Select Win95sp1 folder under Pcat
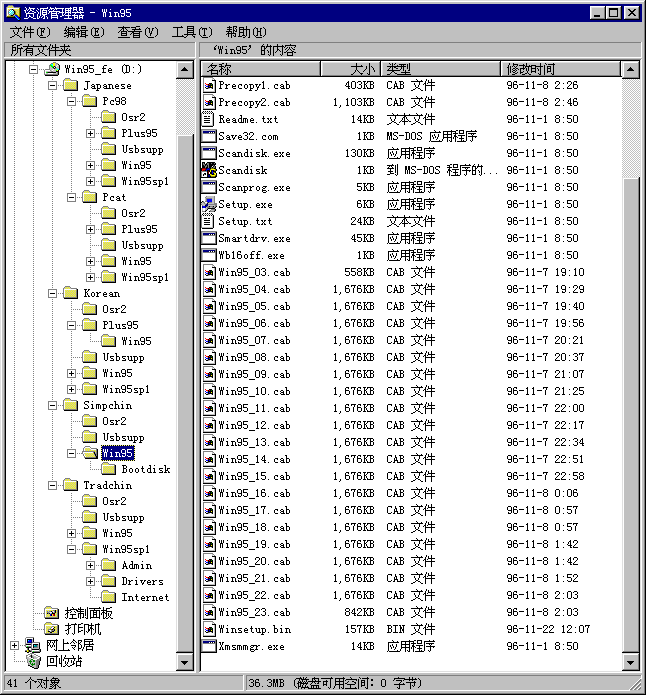646x695 pixels. [x=145, y=277]
